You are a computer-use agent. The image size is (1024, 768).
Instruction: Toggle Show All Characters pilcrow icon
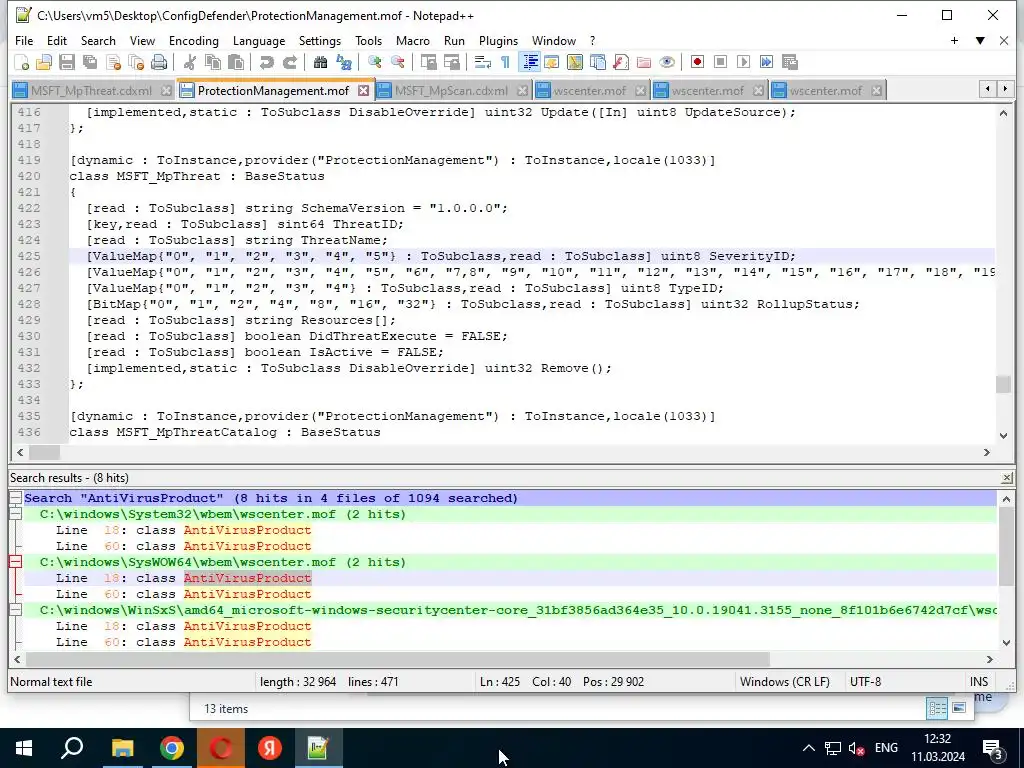[505, 62]
